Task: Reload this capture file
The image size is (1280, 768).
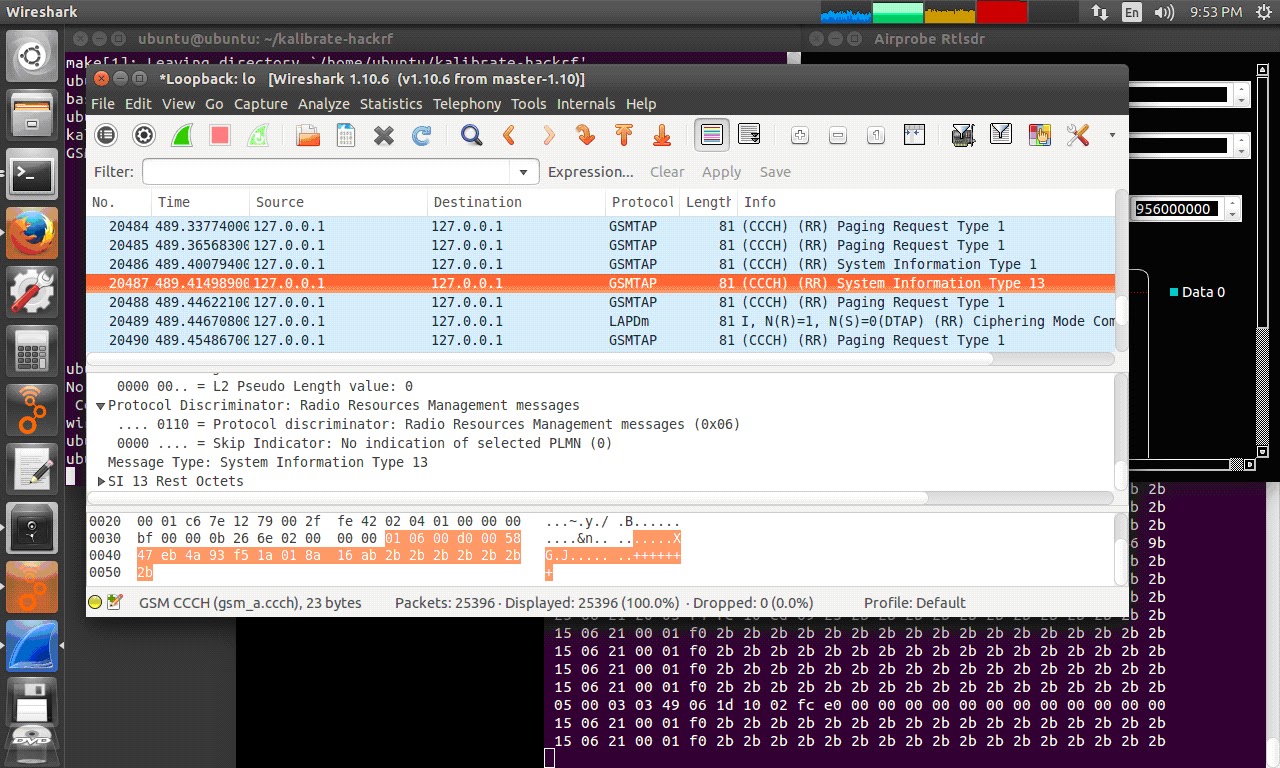Action: click(422, 135)
